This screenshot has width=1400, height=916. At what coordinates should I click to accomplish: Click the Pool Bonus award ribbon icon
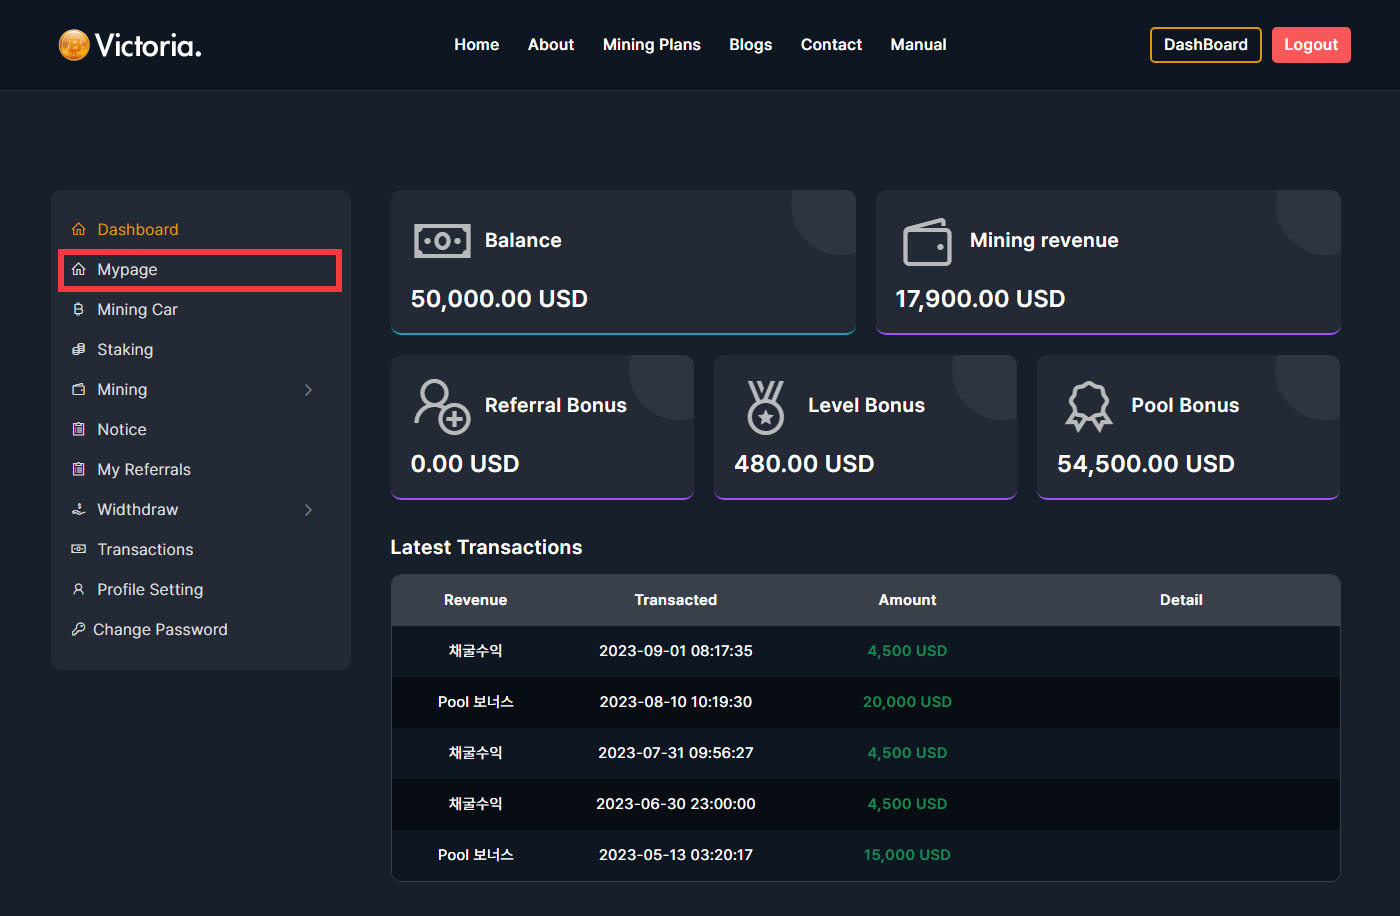click(1089, 406)
